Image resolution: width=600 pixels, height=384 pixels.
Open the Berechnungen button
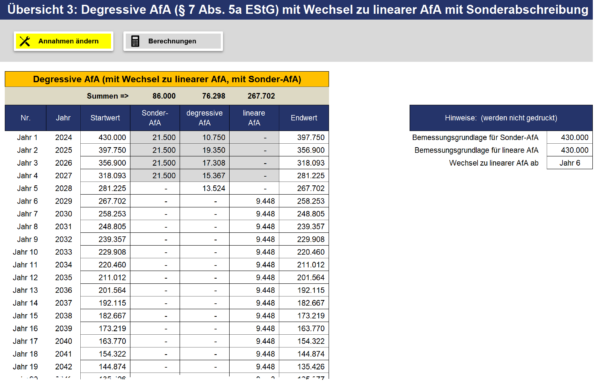click(x=173, y=41)
